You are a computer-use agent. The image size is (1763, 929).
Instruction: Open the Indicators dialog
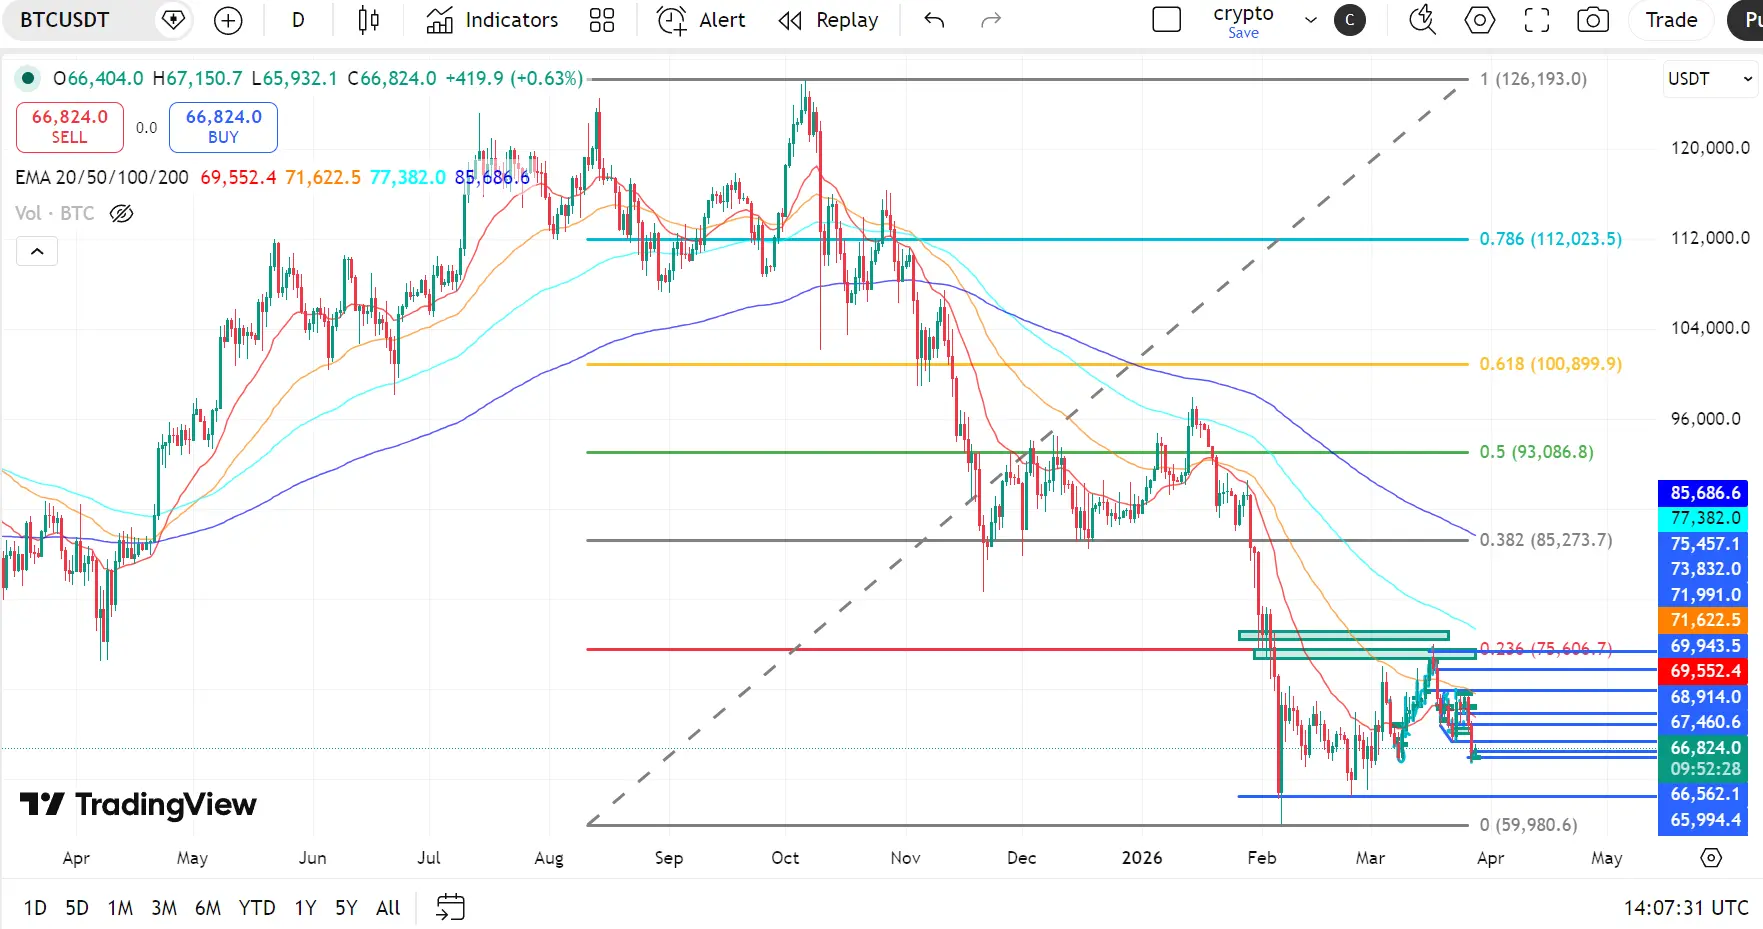[x=492, y=20]
